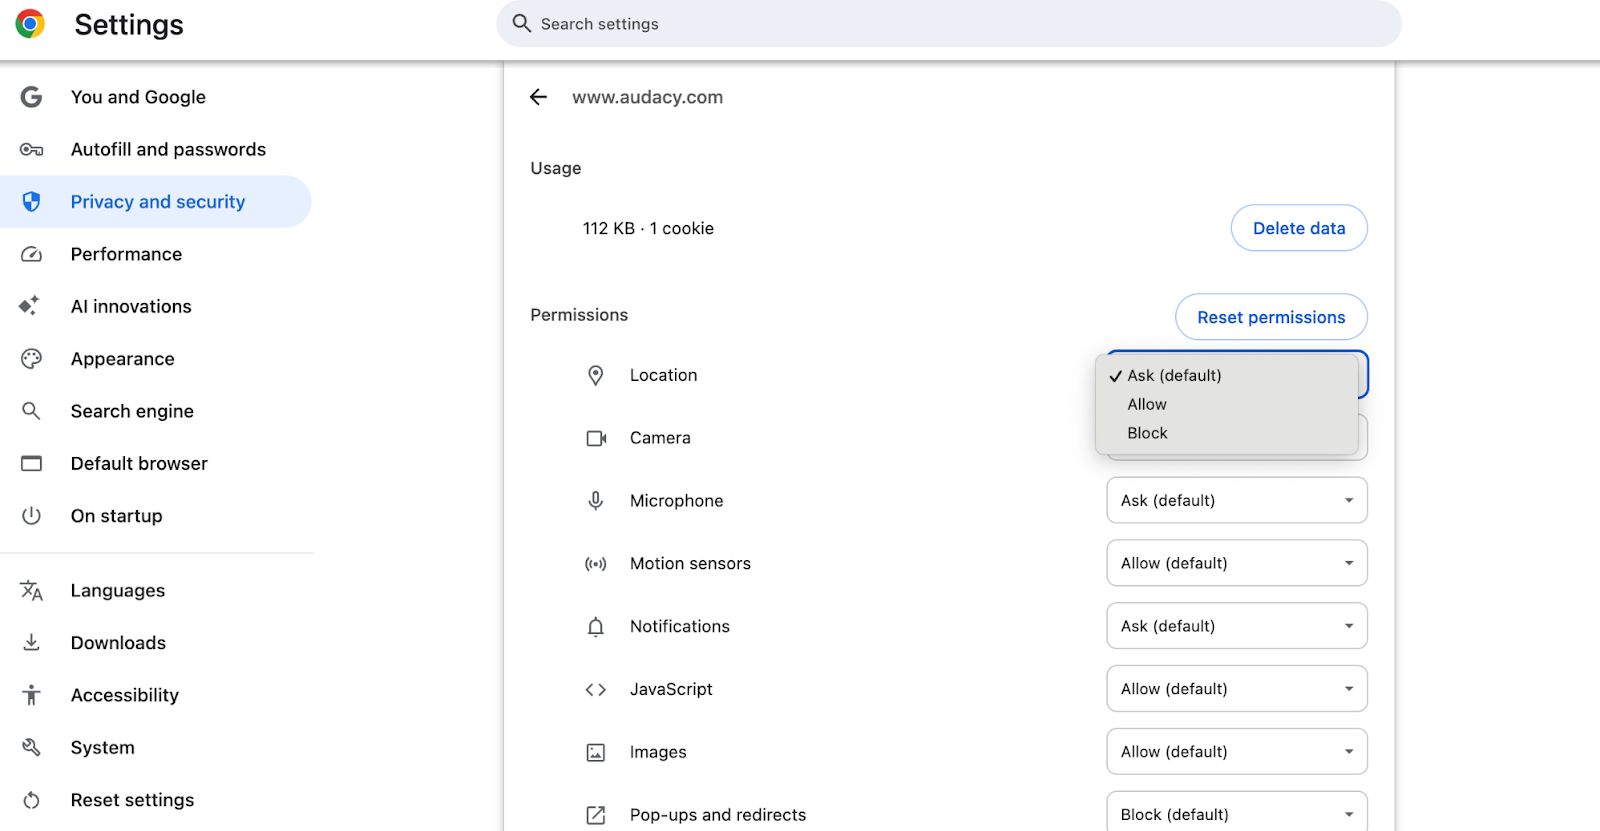Screen dimensions: 1600x831
Task: Click the Performance gauge icon
Action: pyautogui.click(x=32, y=254)
